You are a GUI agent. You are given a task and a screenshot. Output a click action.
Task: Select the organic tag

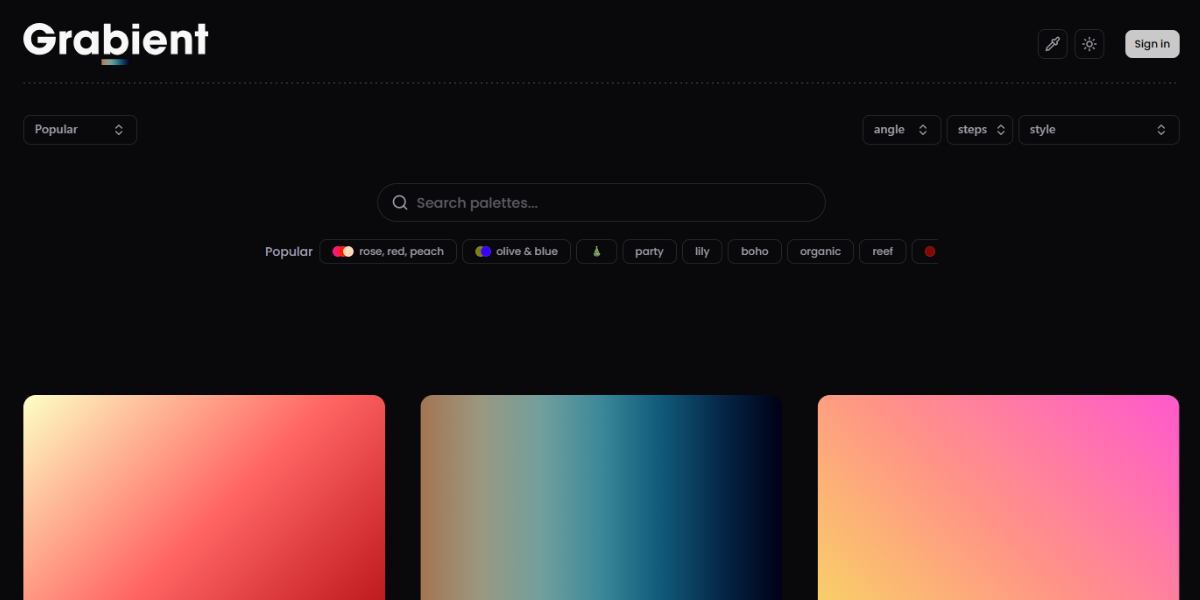coord(820,252)
